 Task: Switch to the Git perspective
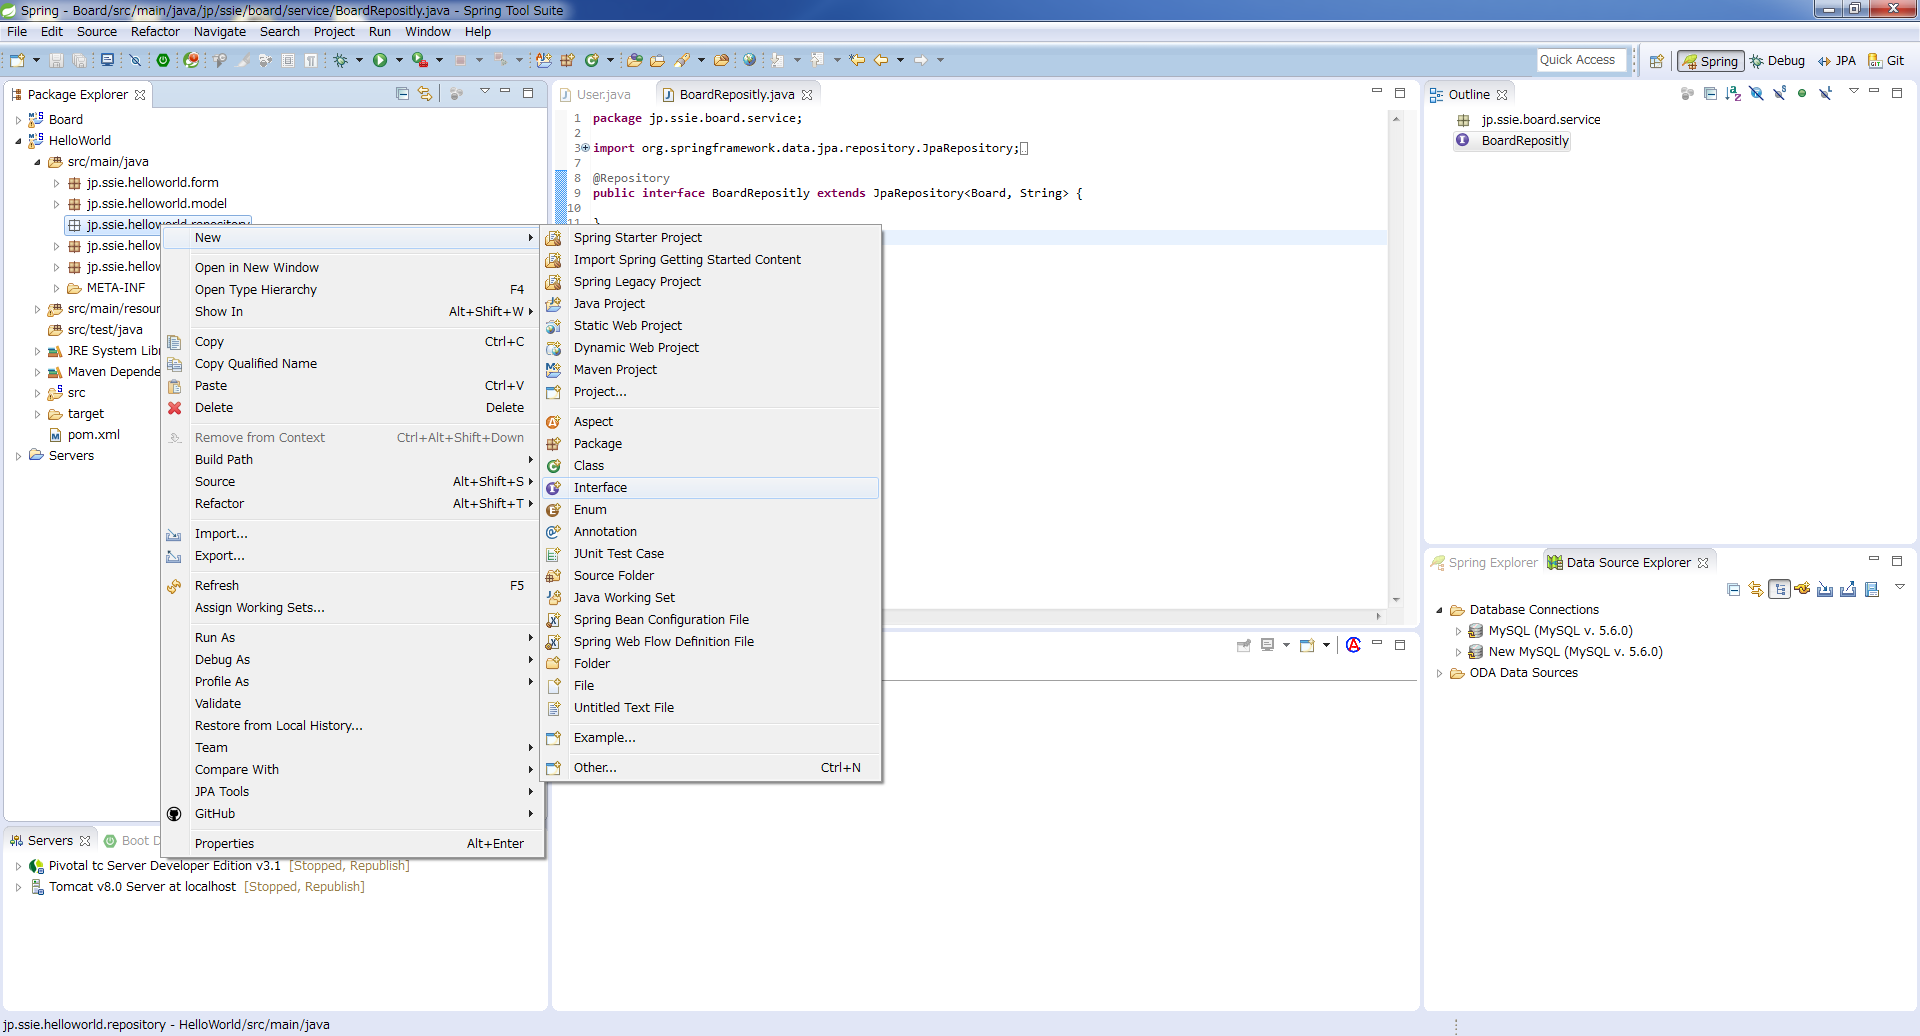pyautogui.click(x=1886, y=61)
